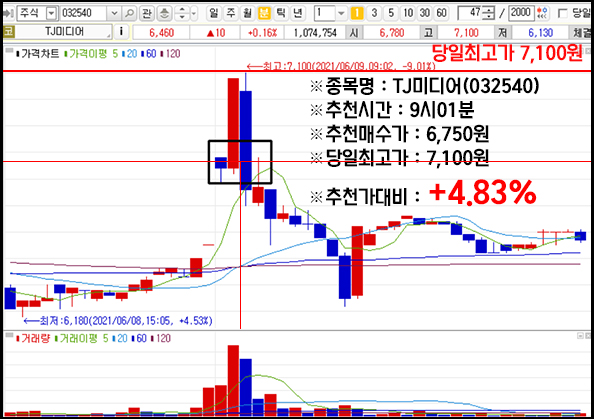Select the highlighted 1-minute interval button

pos(357,13)
